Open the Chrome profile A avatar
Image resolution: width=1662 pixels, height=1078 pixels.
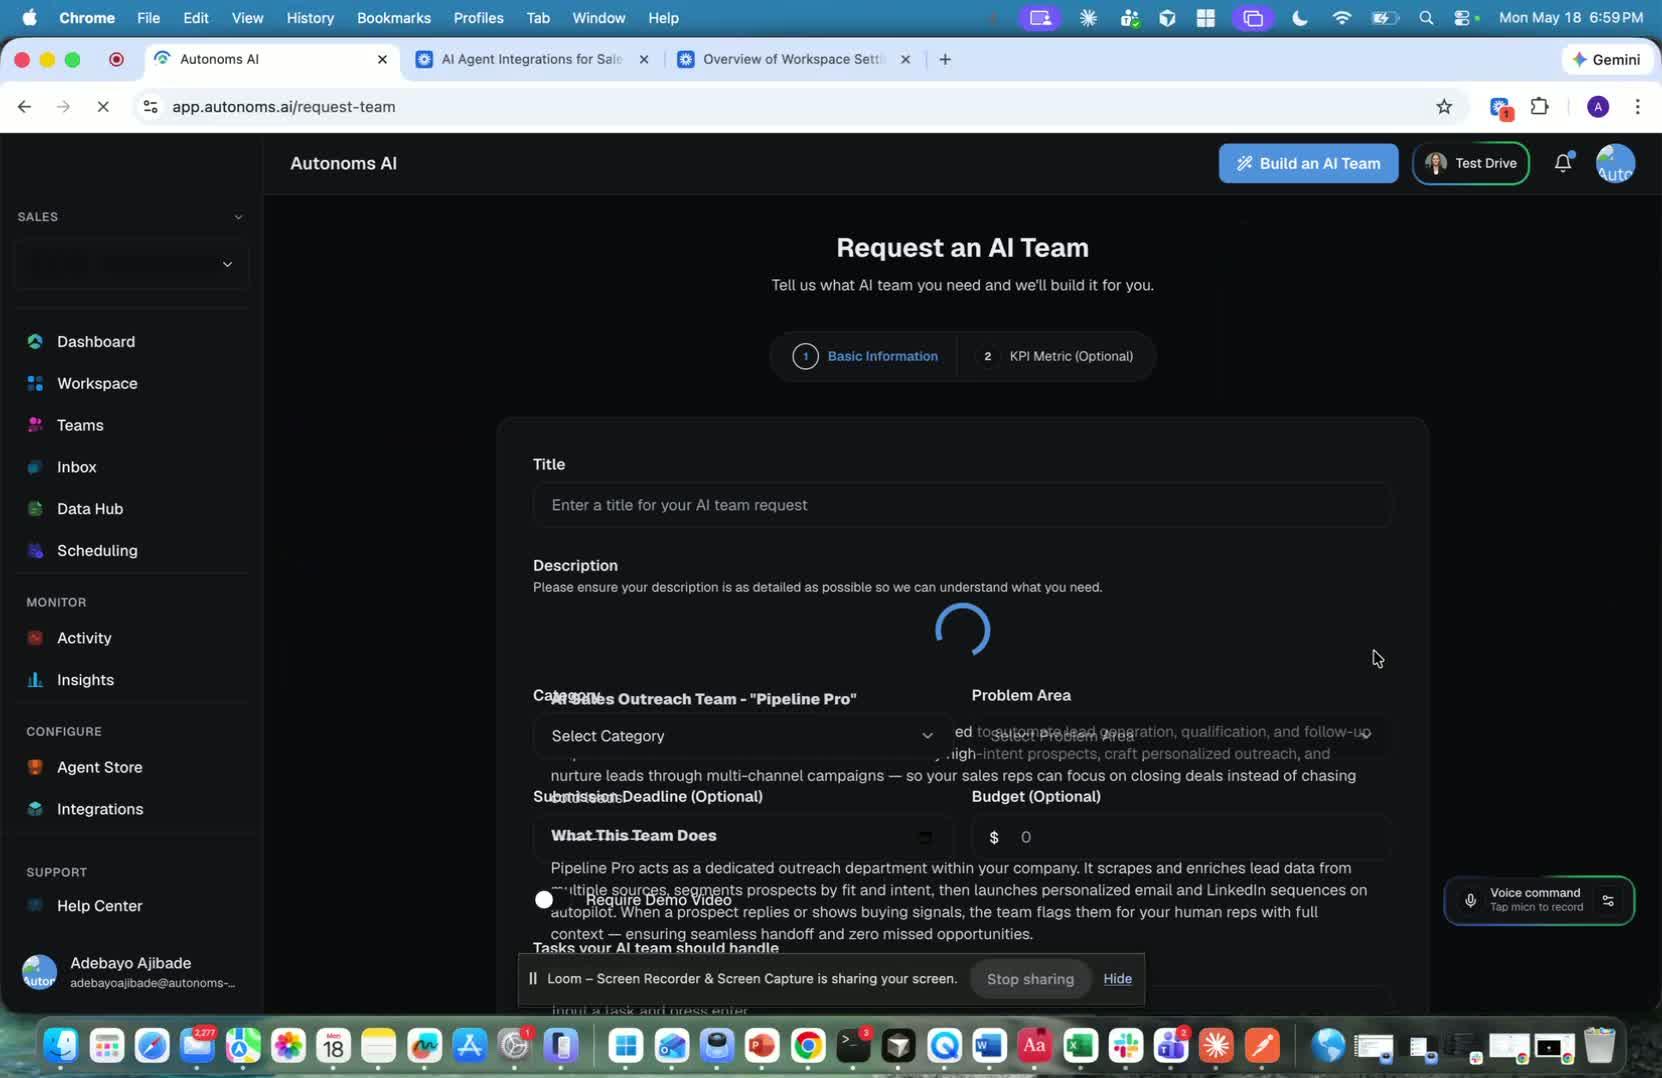point(1598,107)
